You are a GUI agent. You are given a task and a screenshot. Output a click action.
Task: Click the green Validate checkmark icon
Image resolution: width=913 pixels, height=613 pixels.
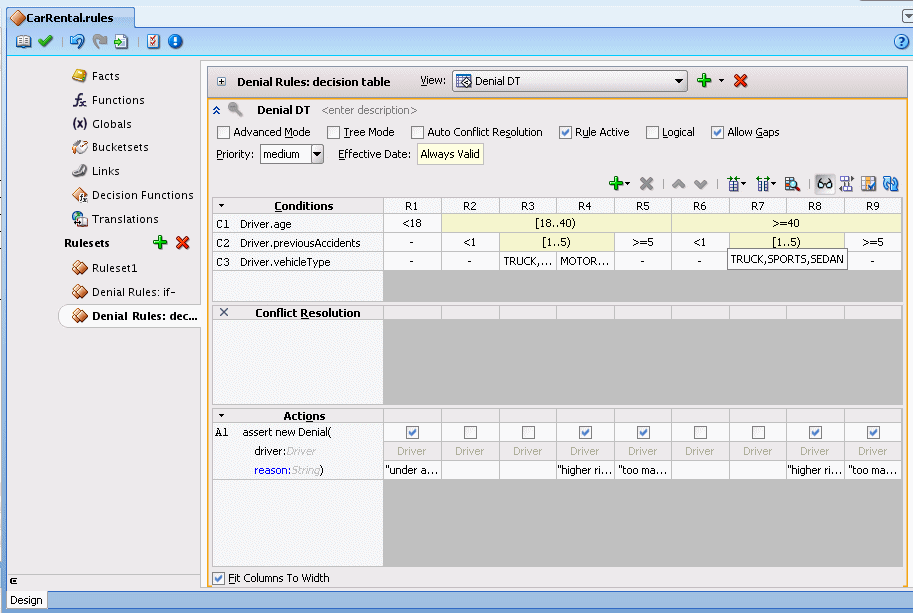pos(45,41)
